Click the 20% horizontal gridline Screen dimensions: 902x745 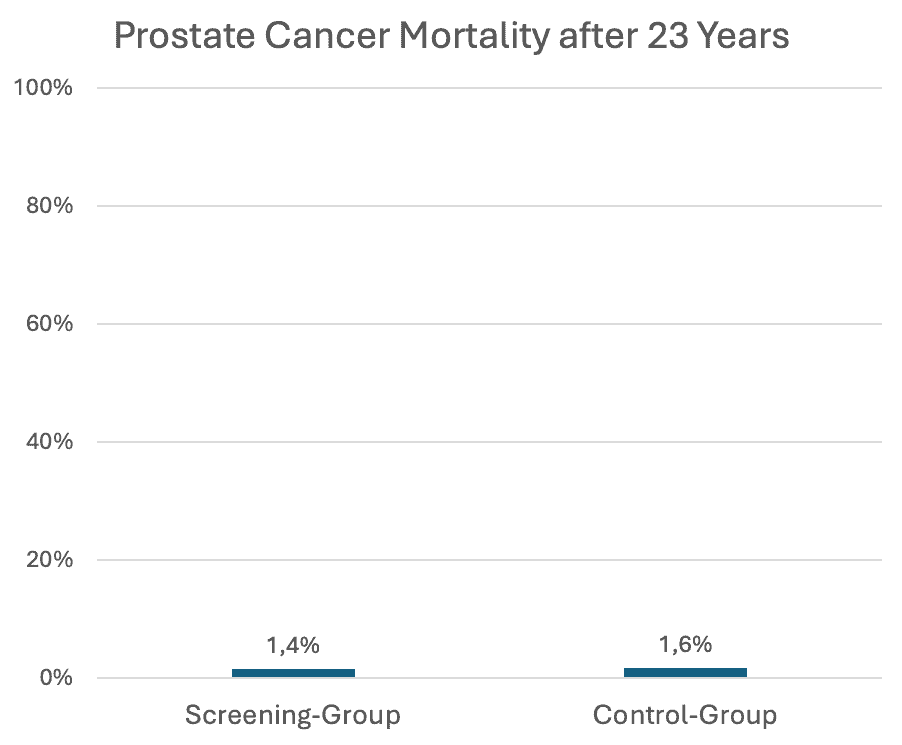pos(490,560)
